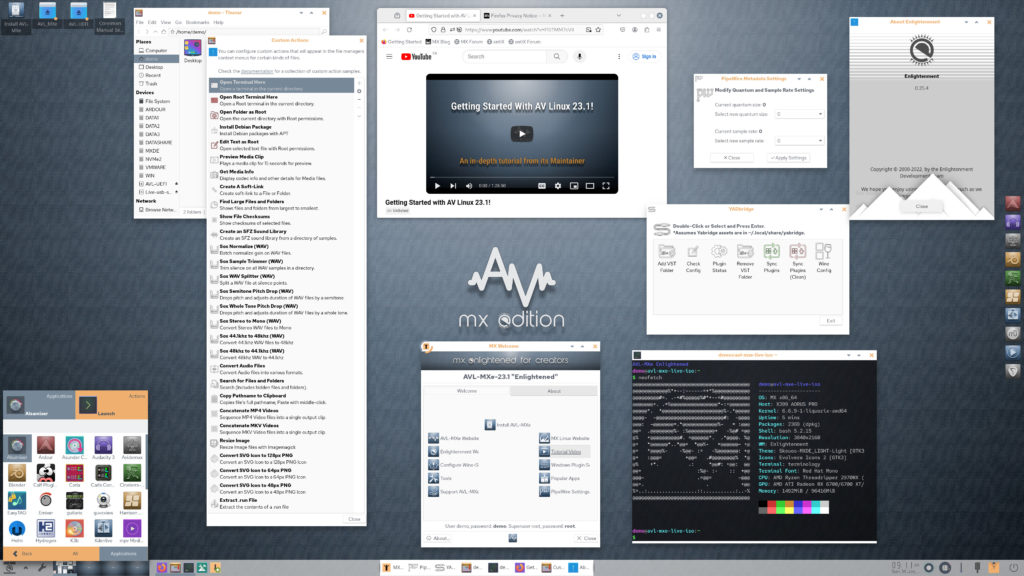Launch K3b from the application menu
This screenshot has height=576, width=1024.
(74, 531)
